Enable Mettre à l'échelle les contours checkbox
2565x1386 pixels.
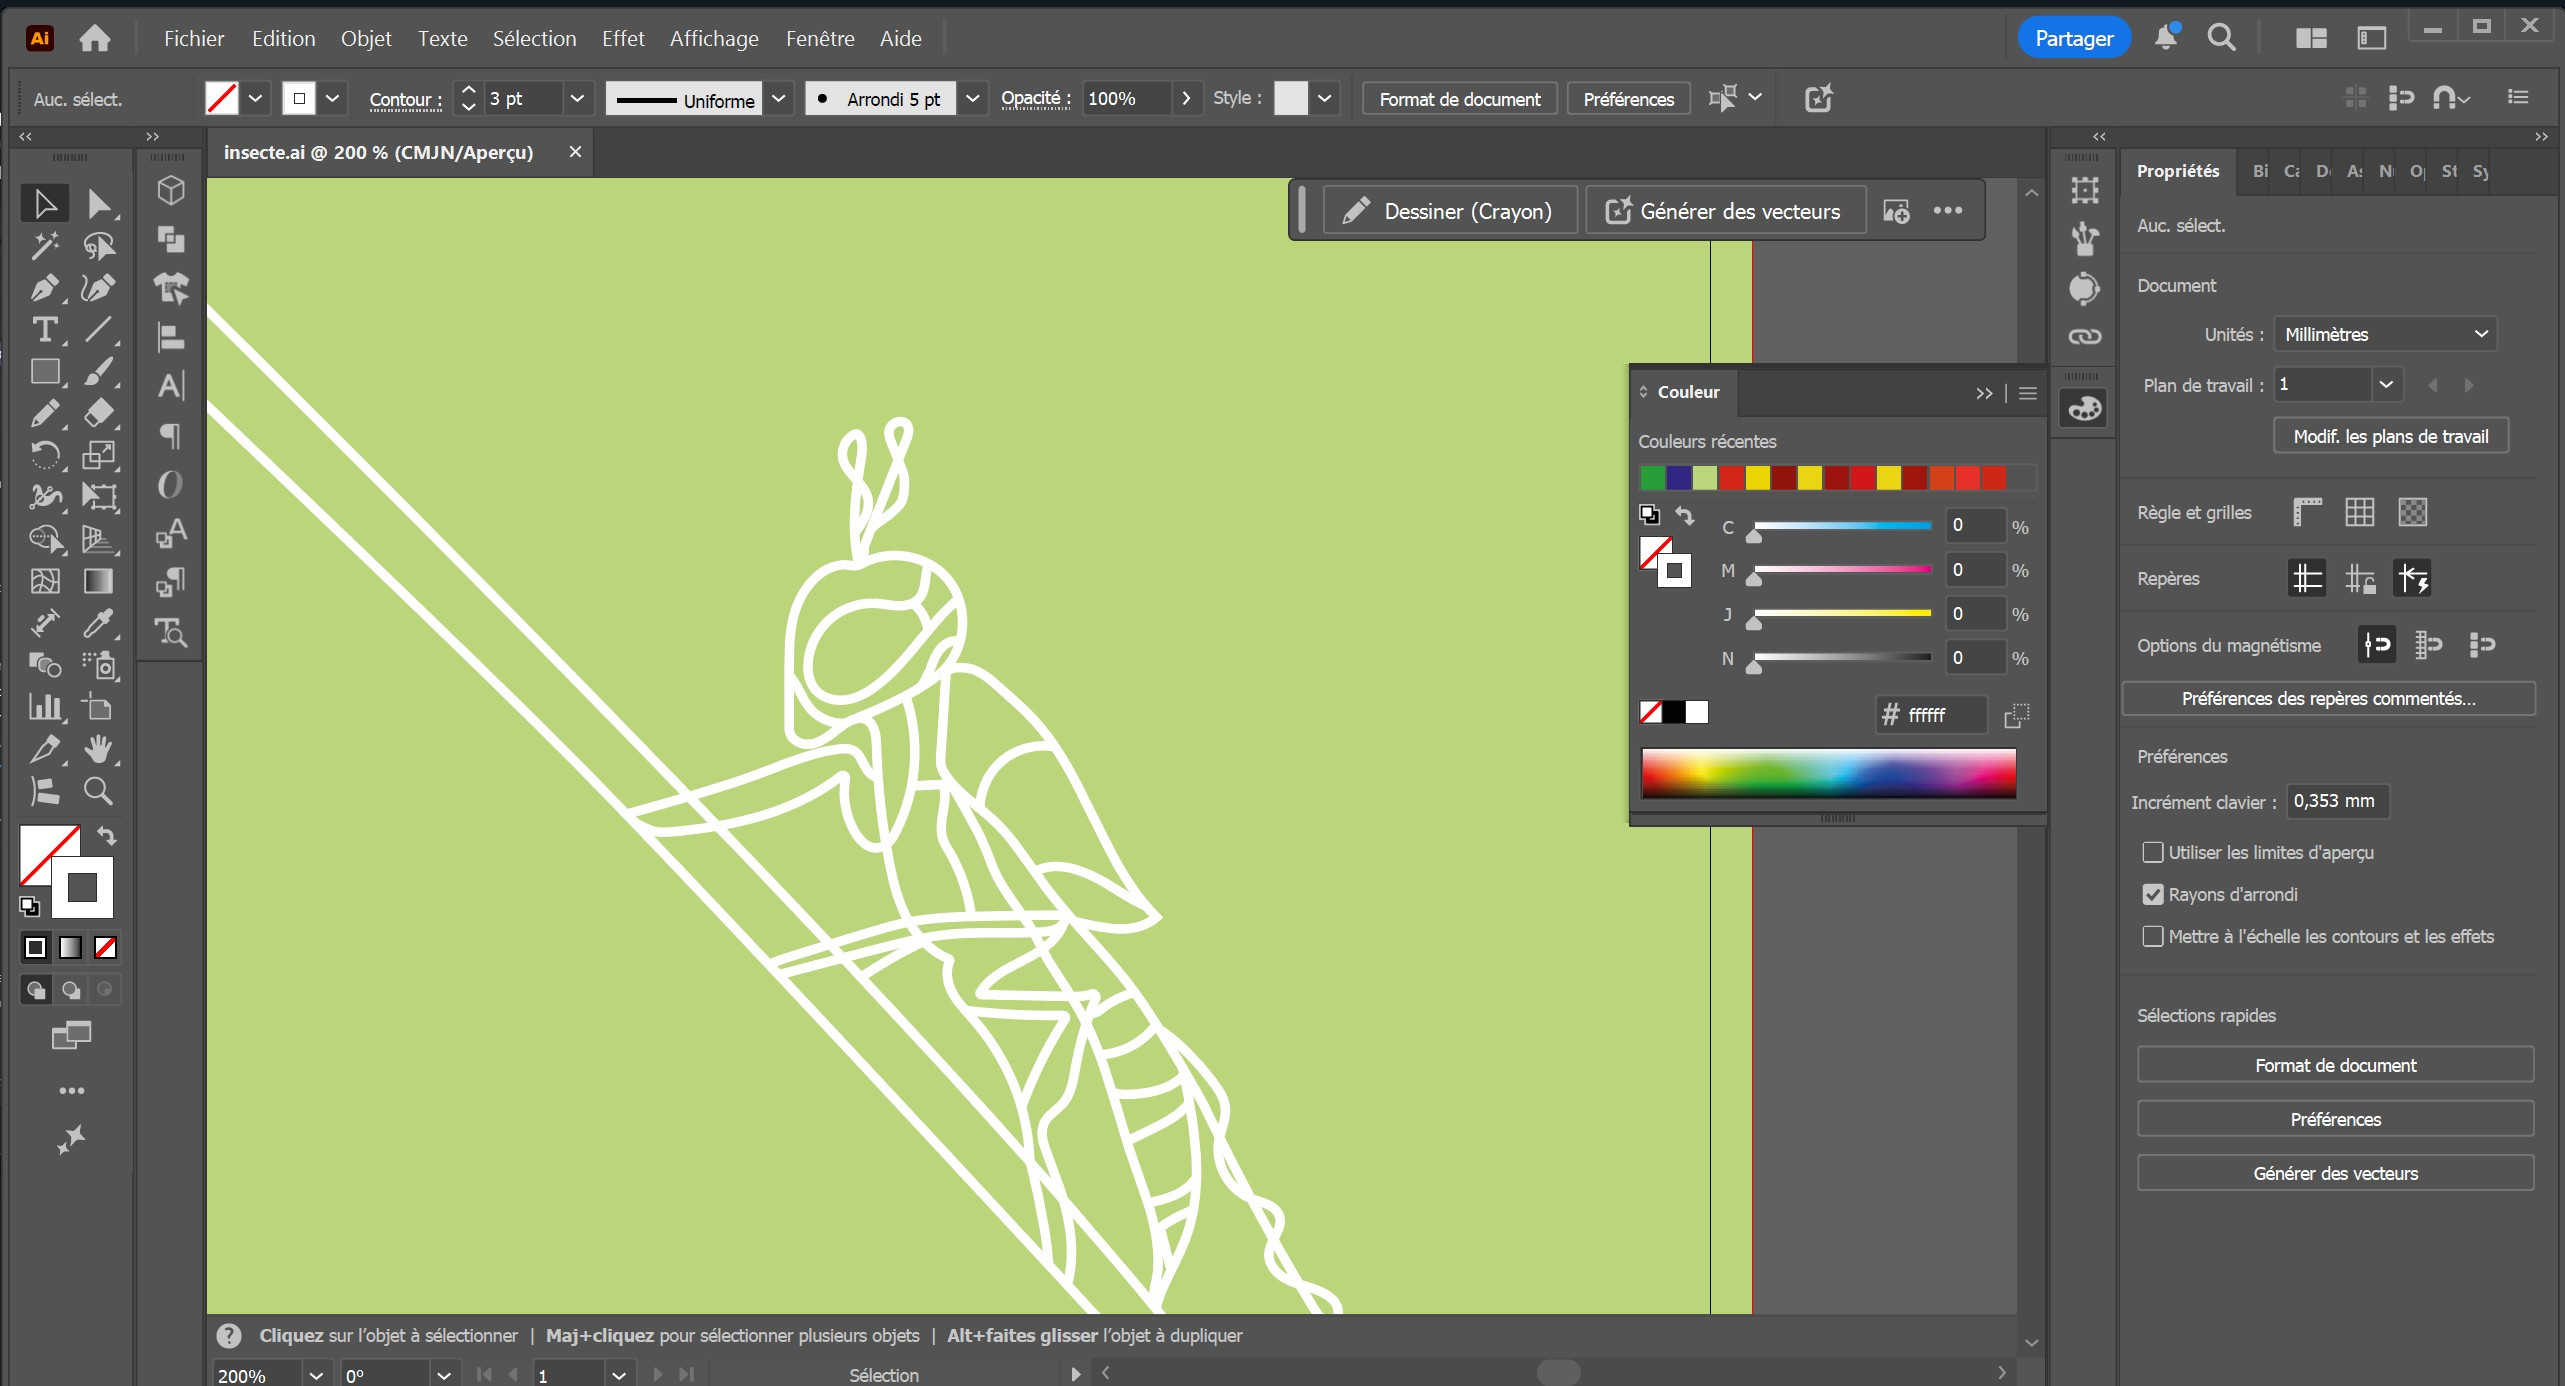2152,936
